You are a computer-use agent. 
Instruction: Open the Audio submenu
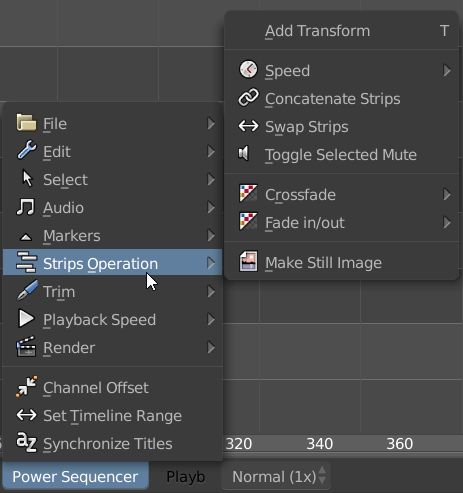(113, 208)
